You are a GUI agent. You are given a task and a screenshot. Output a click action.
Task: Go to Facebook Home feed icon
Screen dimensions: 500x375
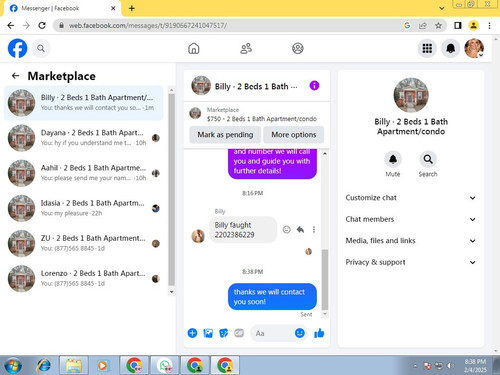tap(194, 48)
